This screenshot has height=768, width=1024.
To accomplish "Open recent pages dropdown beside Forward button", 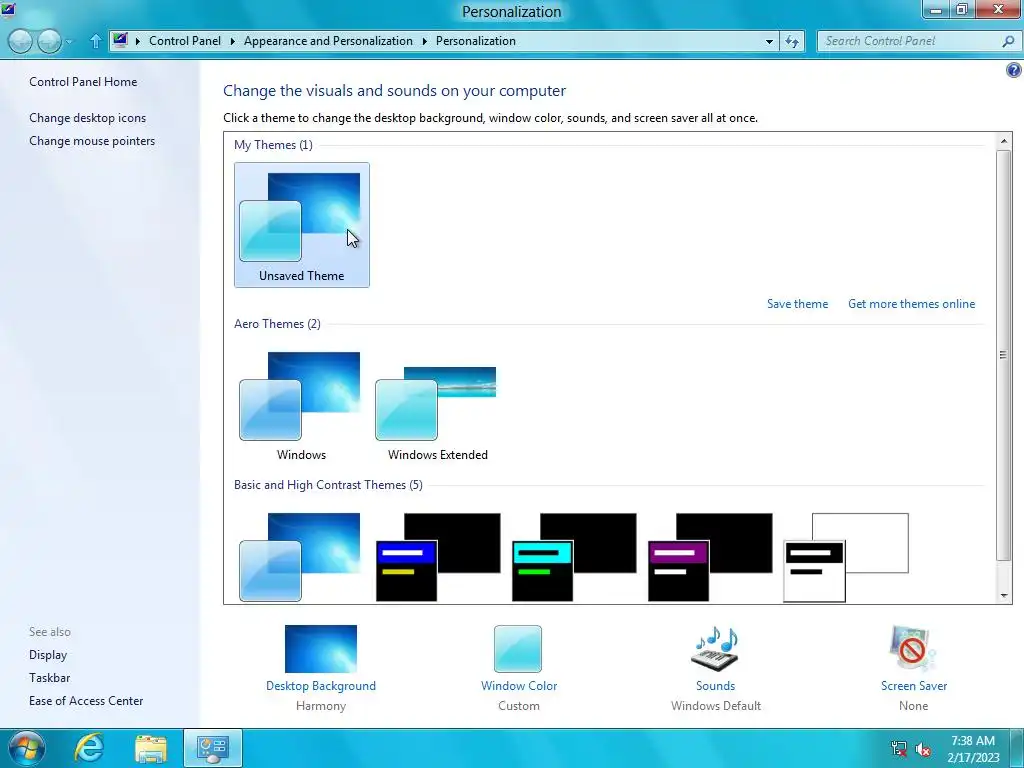I will 69,42.
